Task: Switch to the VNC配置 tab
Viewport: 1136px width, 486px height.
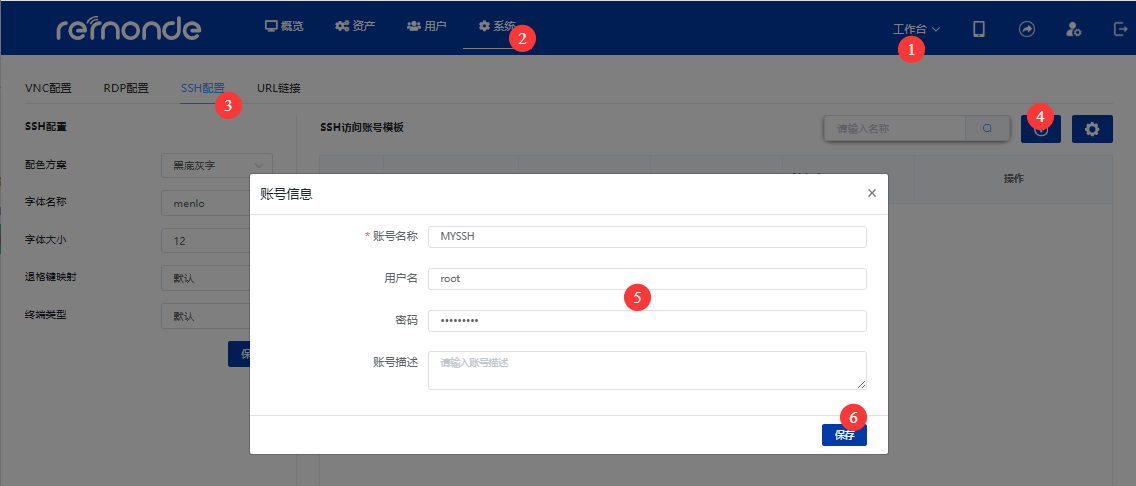Action: (x=49, y=88)
